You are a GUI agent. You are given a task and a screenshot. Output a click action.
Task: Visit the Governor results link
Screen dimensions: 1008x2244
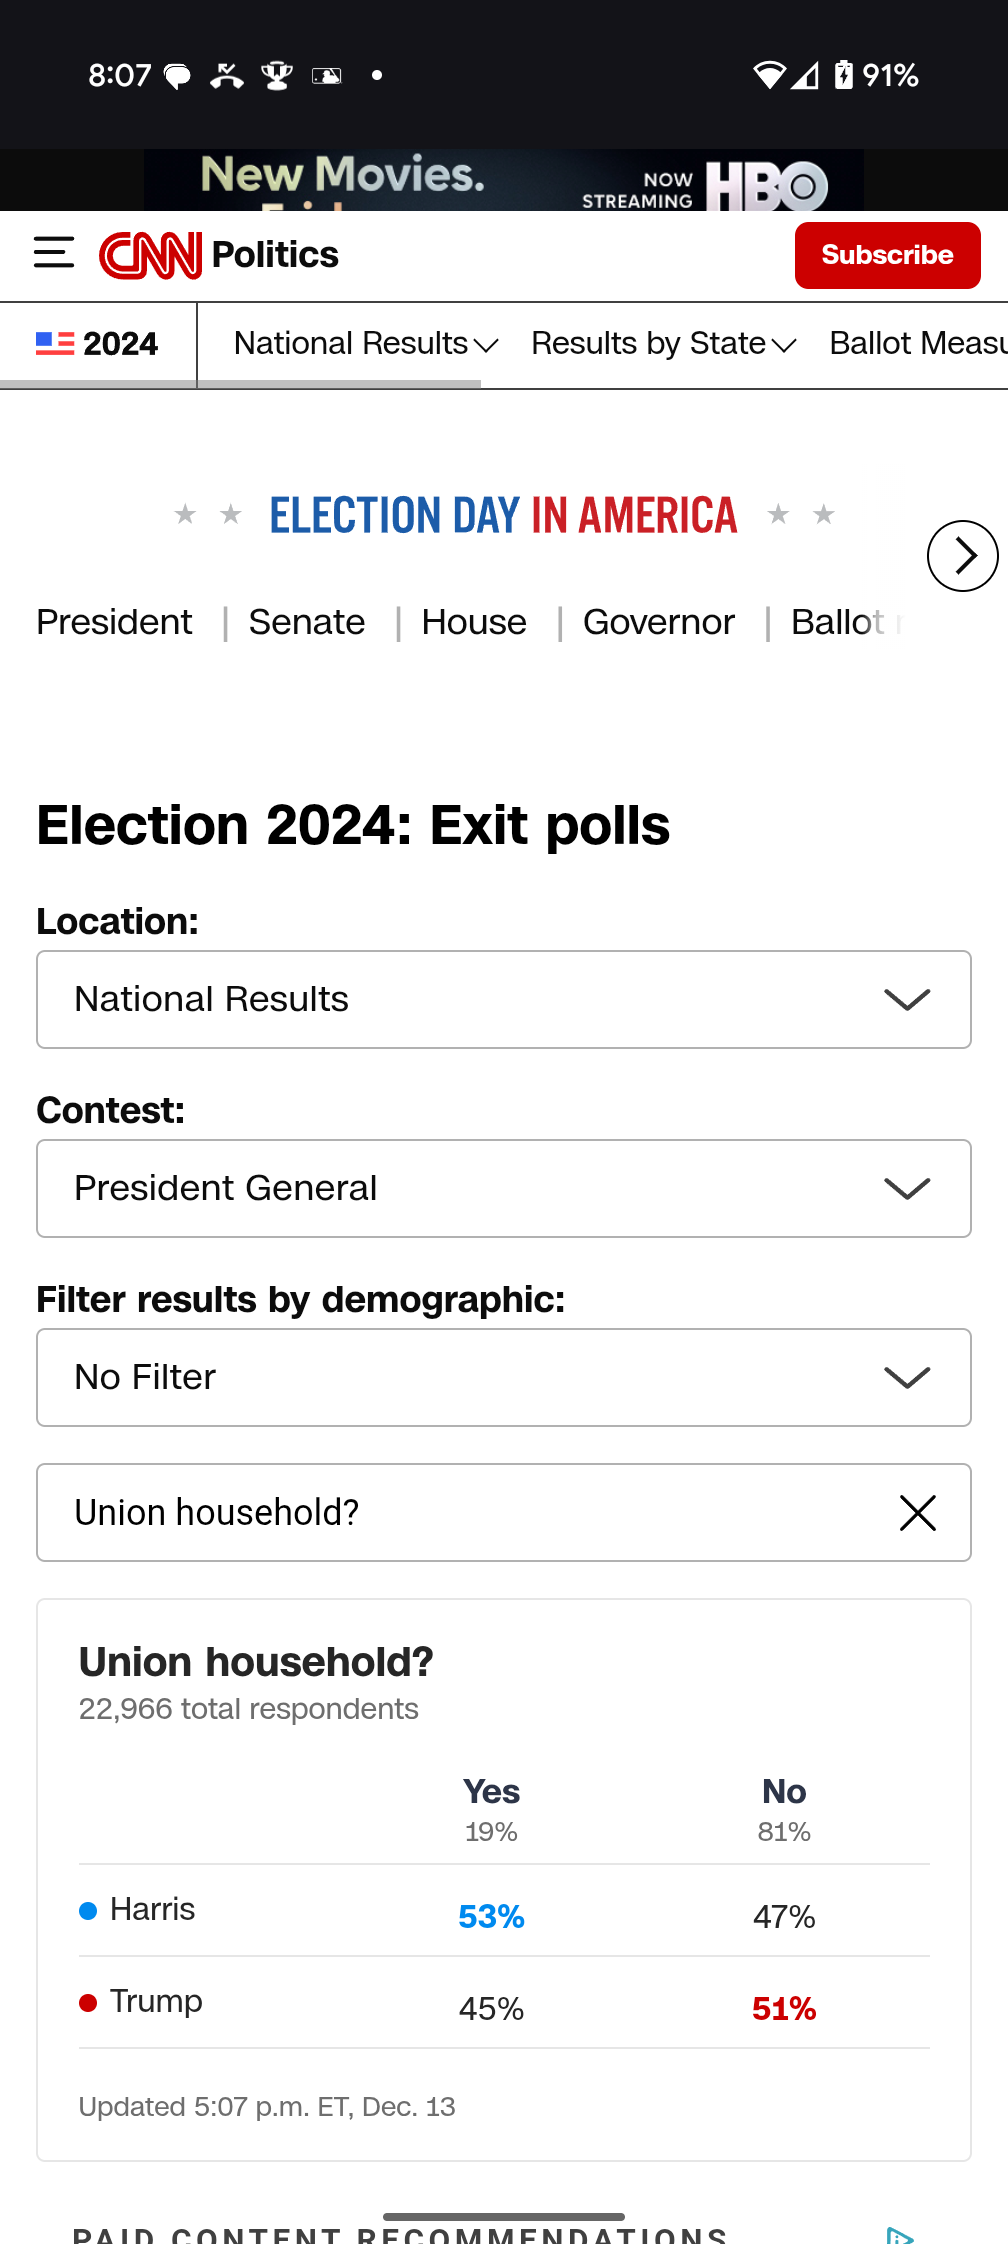pyautogui.click(x=659, y=622)
